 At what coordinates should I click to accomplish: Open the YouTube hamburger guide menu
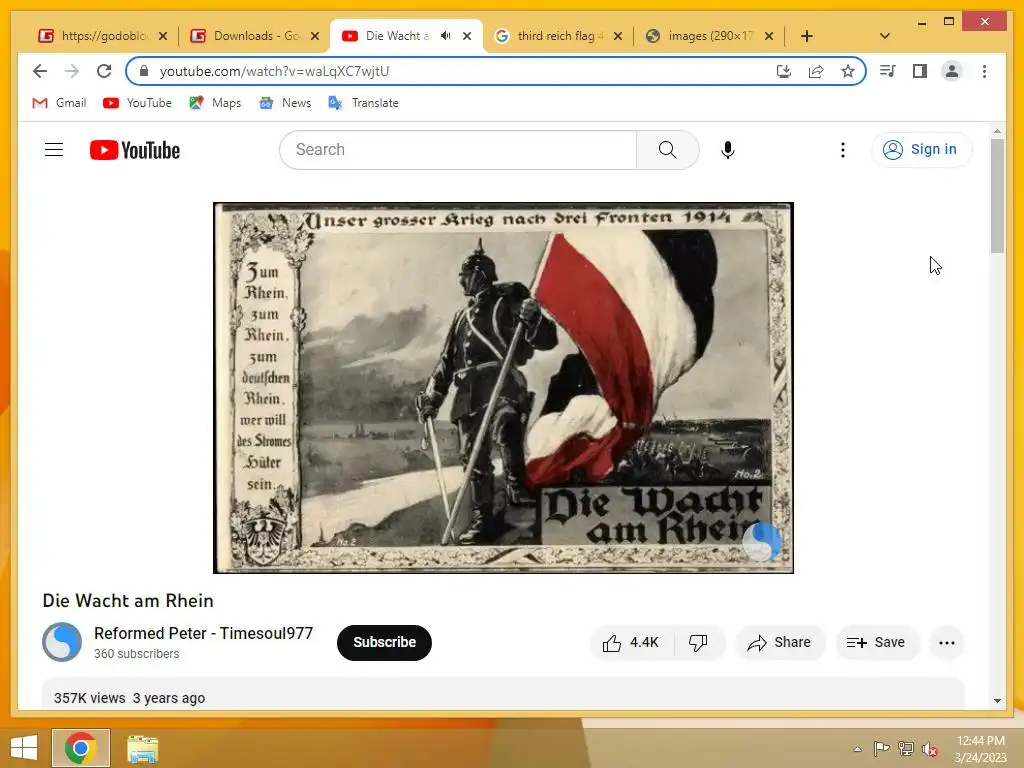[x=54, y=150]
